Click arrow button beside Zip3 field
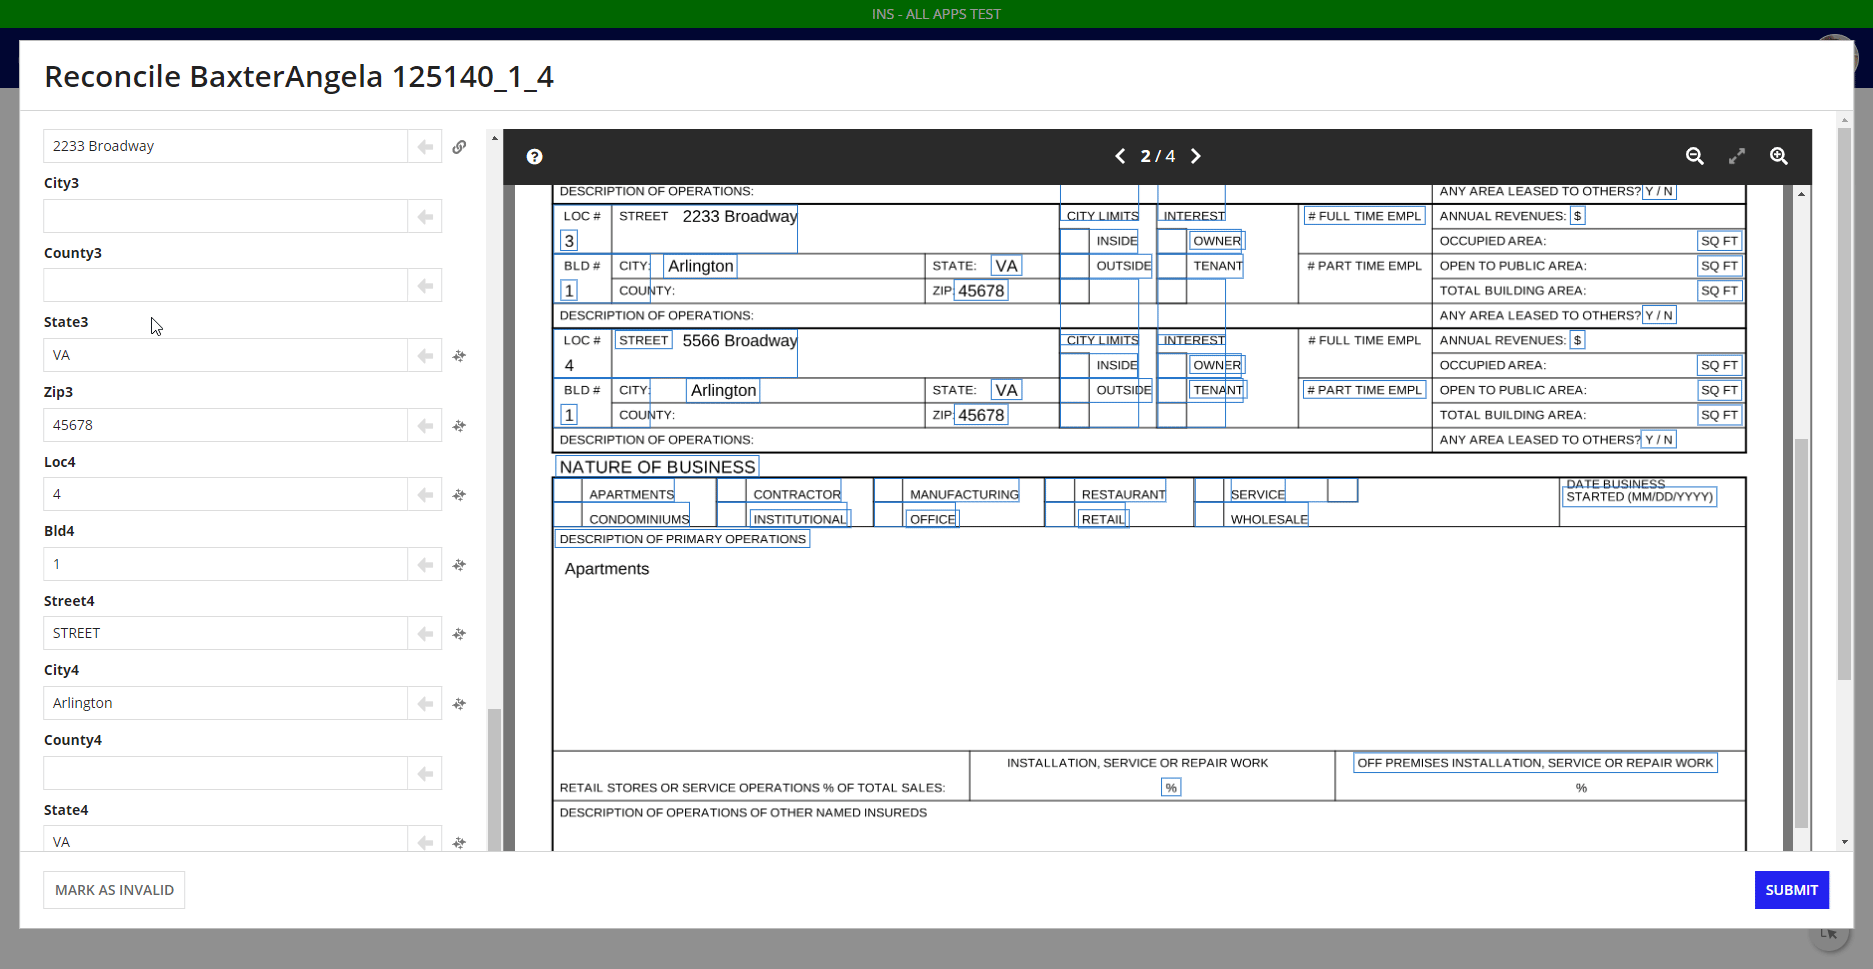 click(x=425, y=425)
